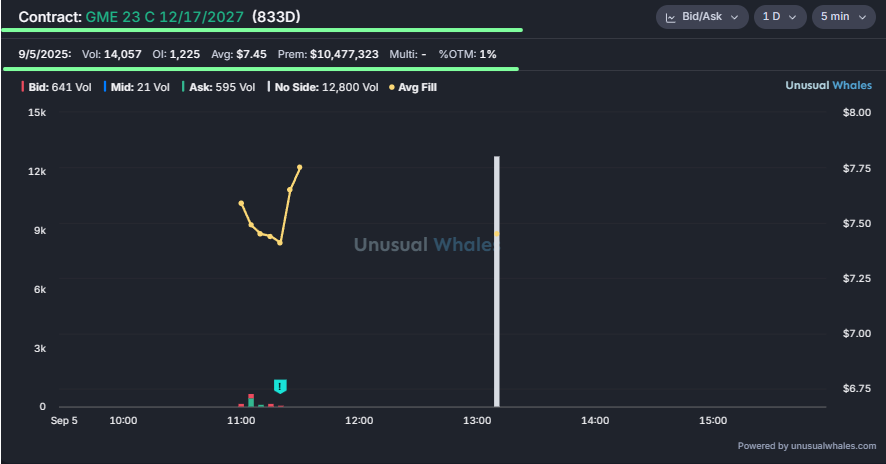Open the Bid/Ask chart type dropdown
This screenshot has width=886, height=464.
point(702,17)
